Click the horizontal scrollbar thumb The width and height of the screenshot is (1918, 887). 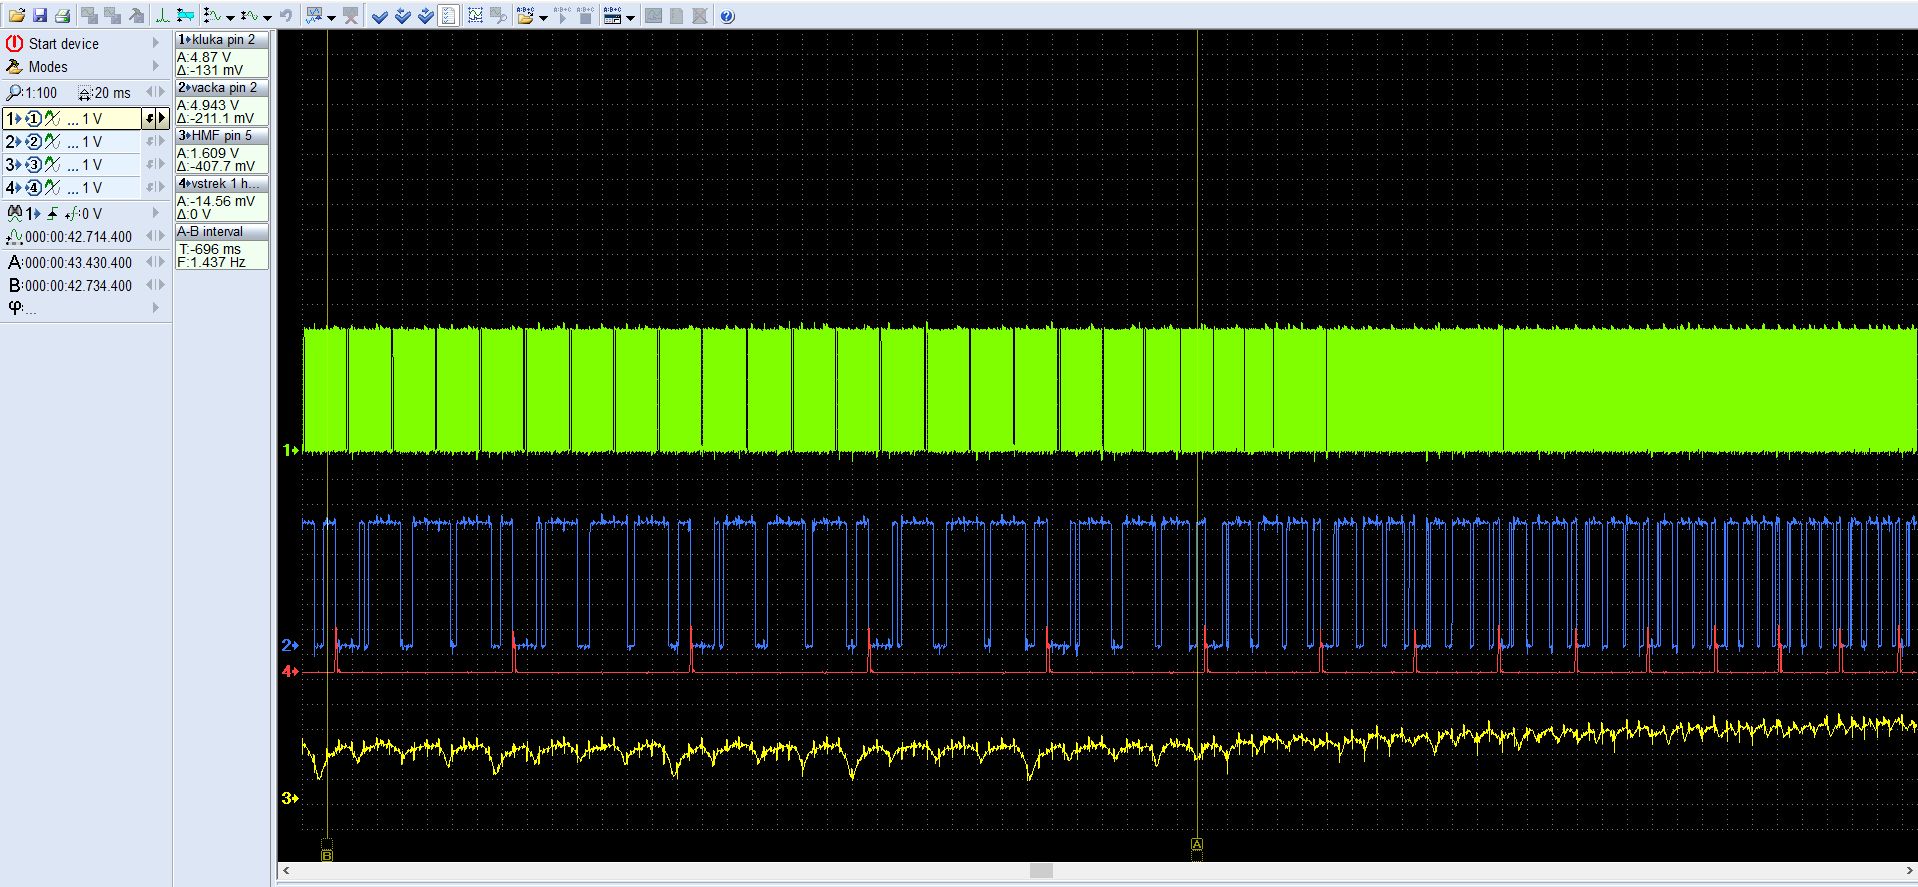[x=1041, y=871]
